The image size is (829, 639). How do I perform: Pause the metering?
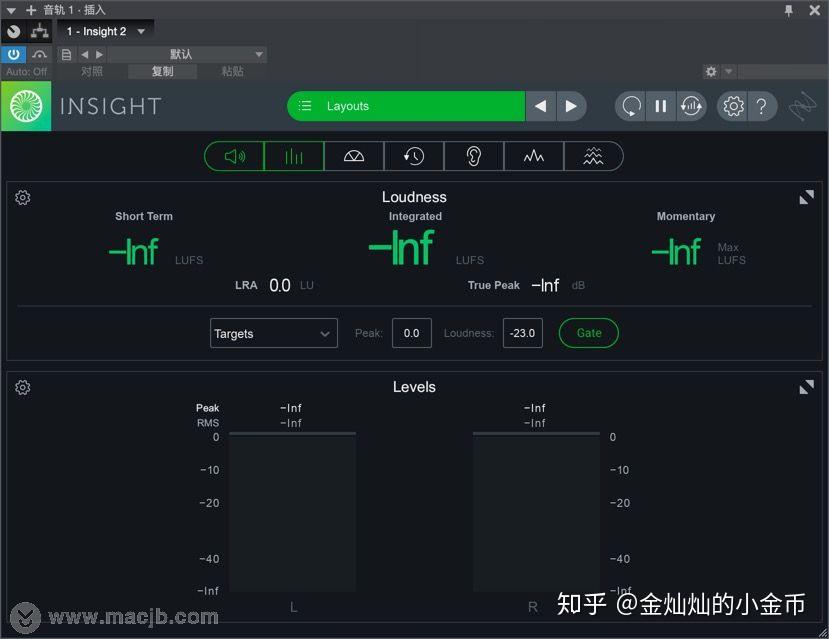(661, 106)
